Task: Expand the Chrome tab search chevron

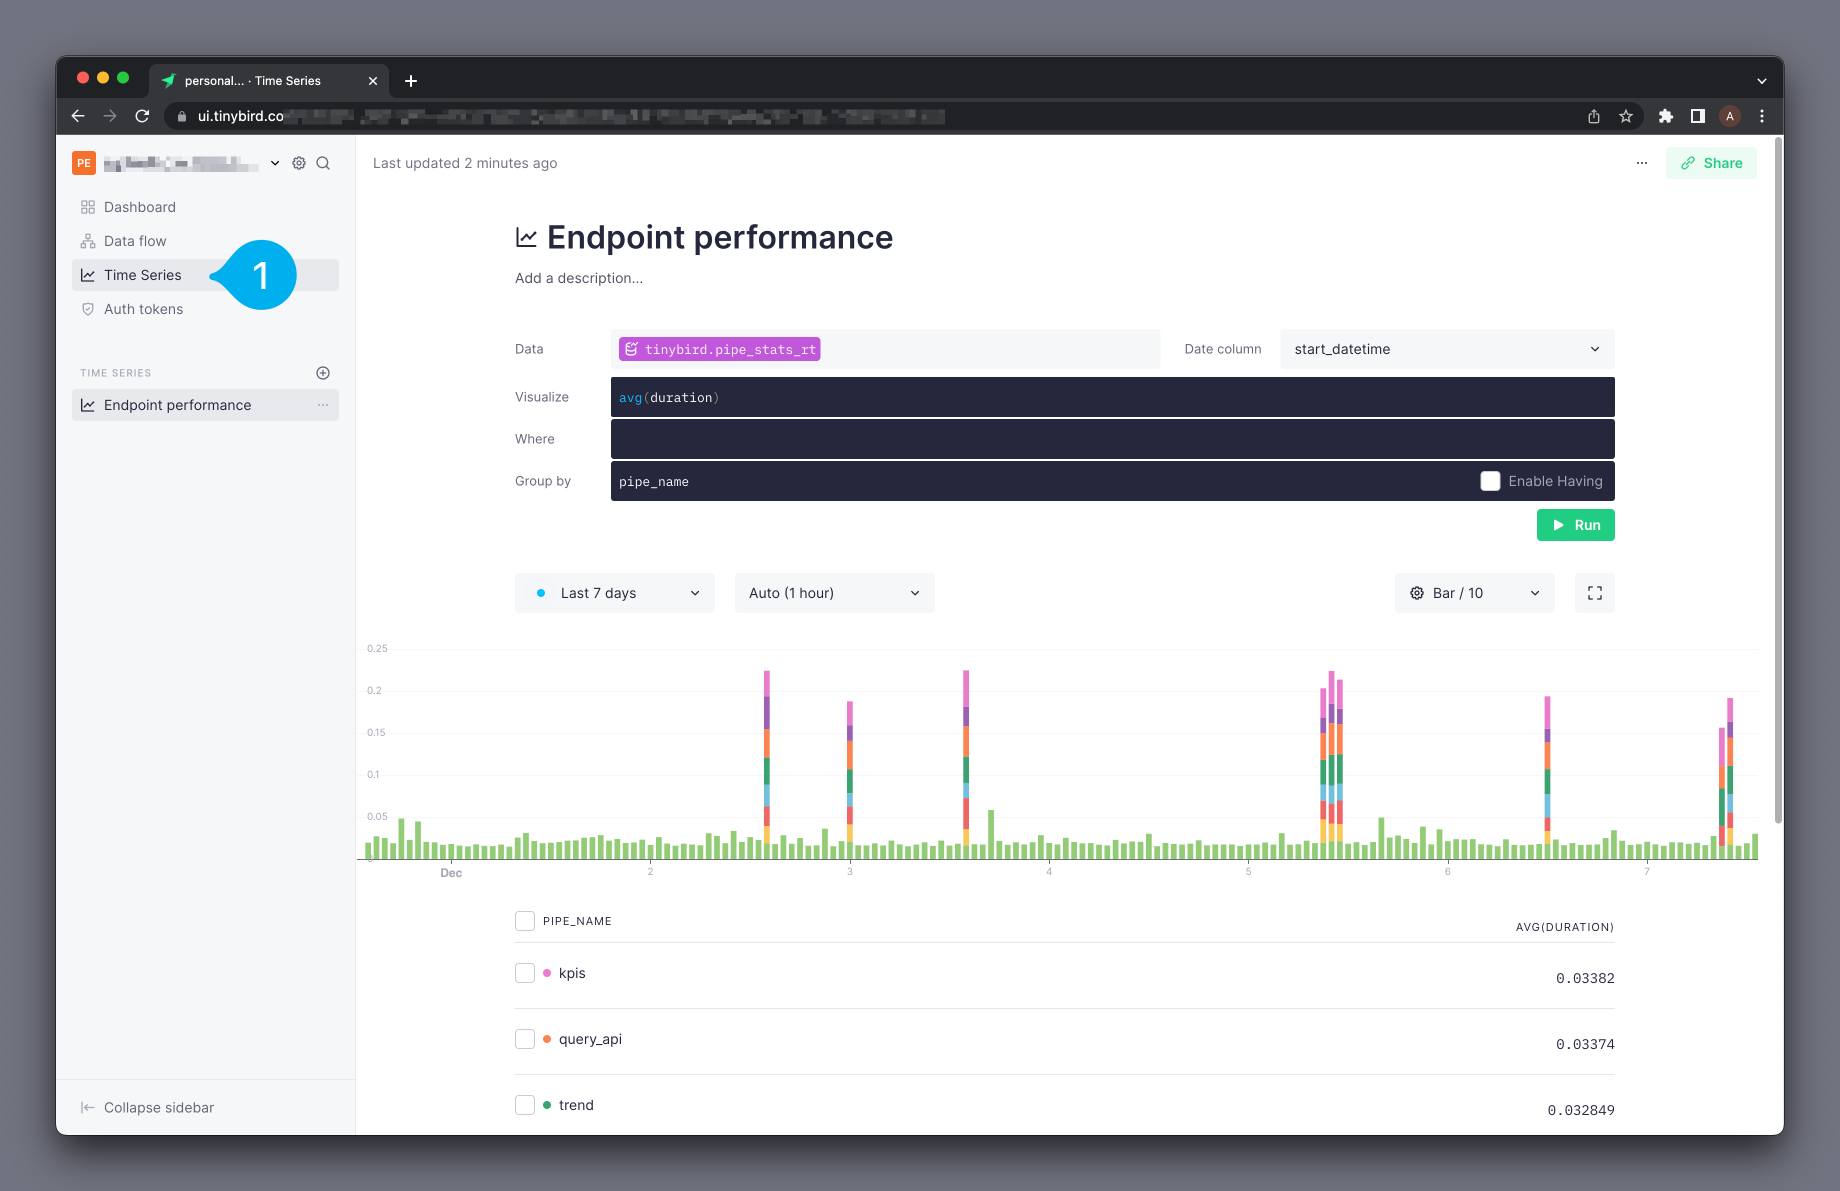Action: click(x=1762, y=81)
